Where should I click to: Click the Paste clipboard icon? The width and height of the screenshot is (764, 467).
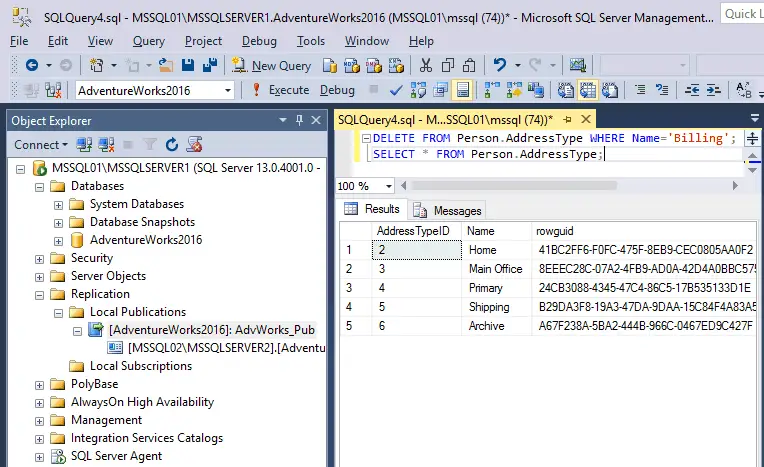(x=469, y=65)
